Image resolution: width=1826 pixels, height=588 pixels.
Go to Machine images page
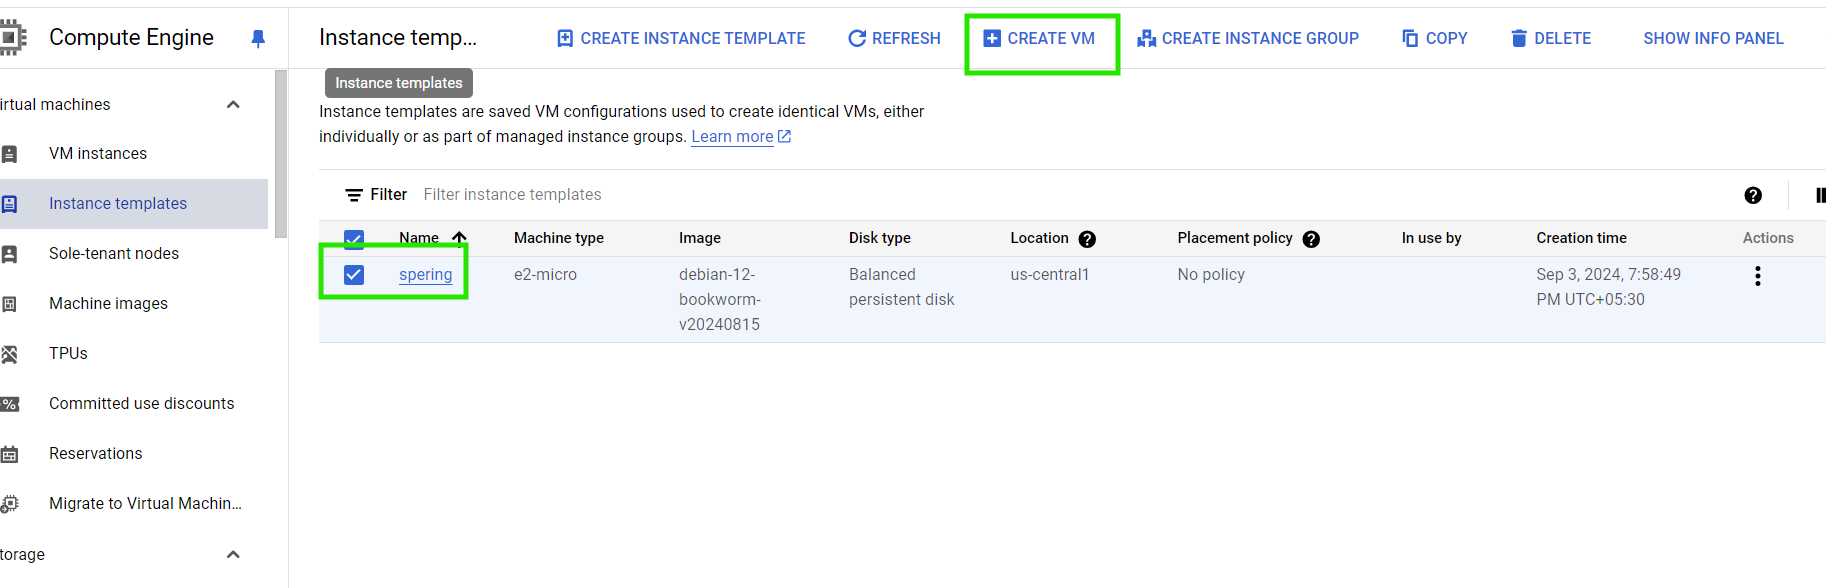pyautogui.click(x=108, y=303)
